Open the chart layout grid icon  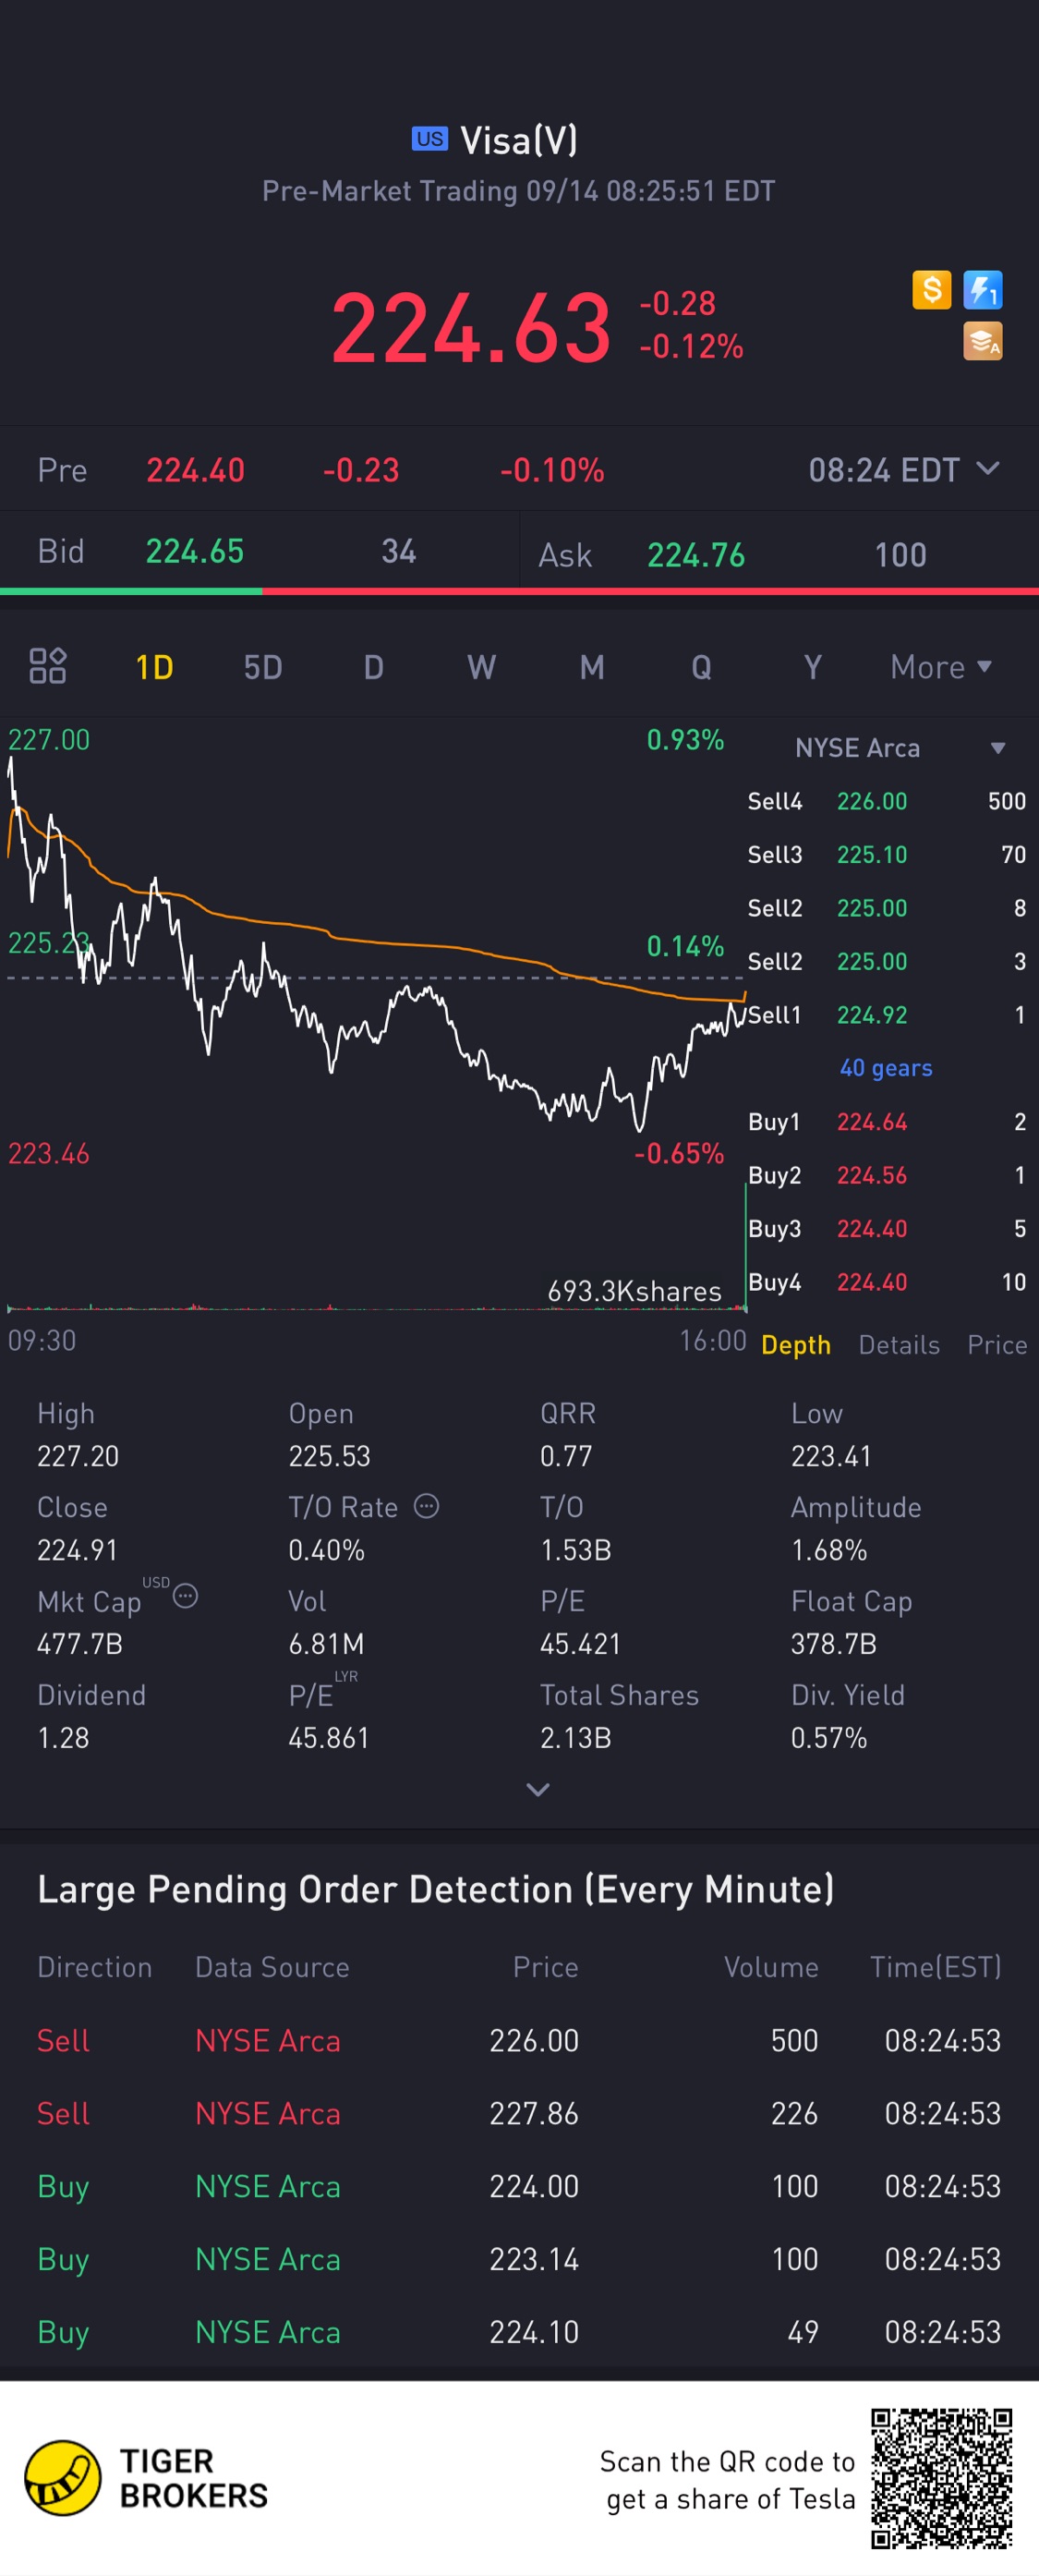[48, 666]
